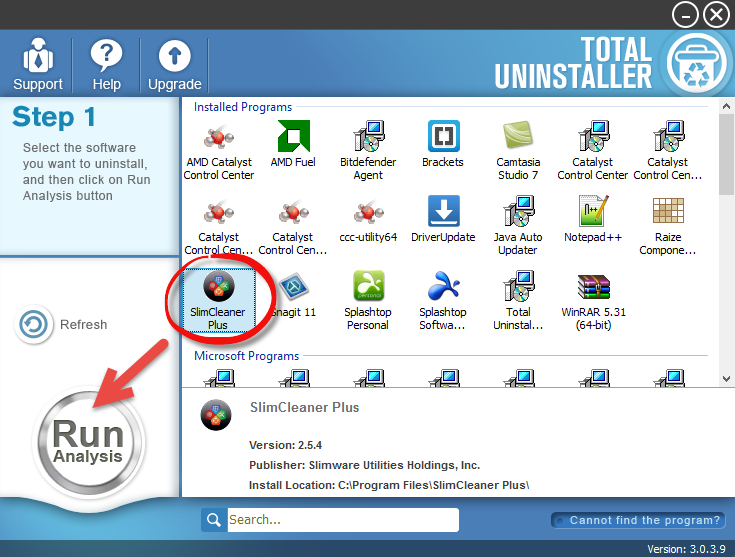
Task: Click the Total Uninstaller recycle bin logo
Action: pos(697,64)
